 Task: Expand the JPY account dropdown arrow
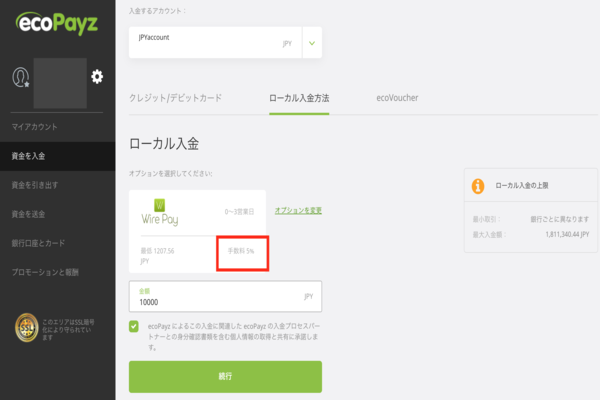click(312, 43)
